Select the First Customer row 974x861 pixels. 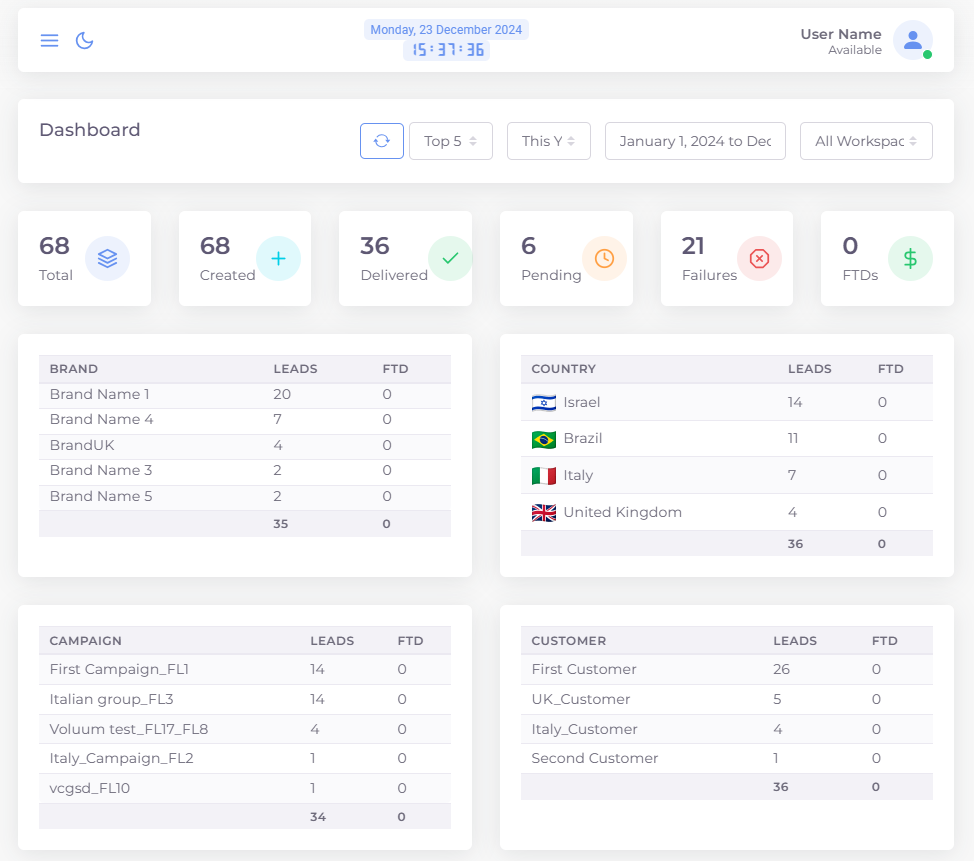click(x=727, y=670)
